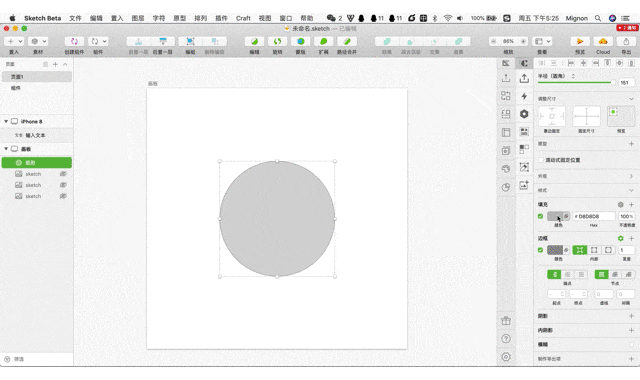Open the border color swatch

(x=555, y=250)
